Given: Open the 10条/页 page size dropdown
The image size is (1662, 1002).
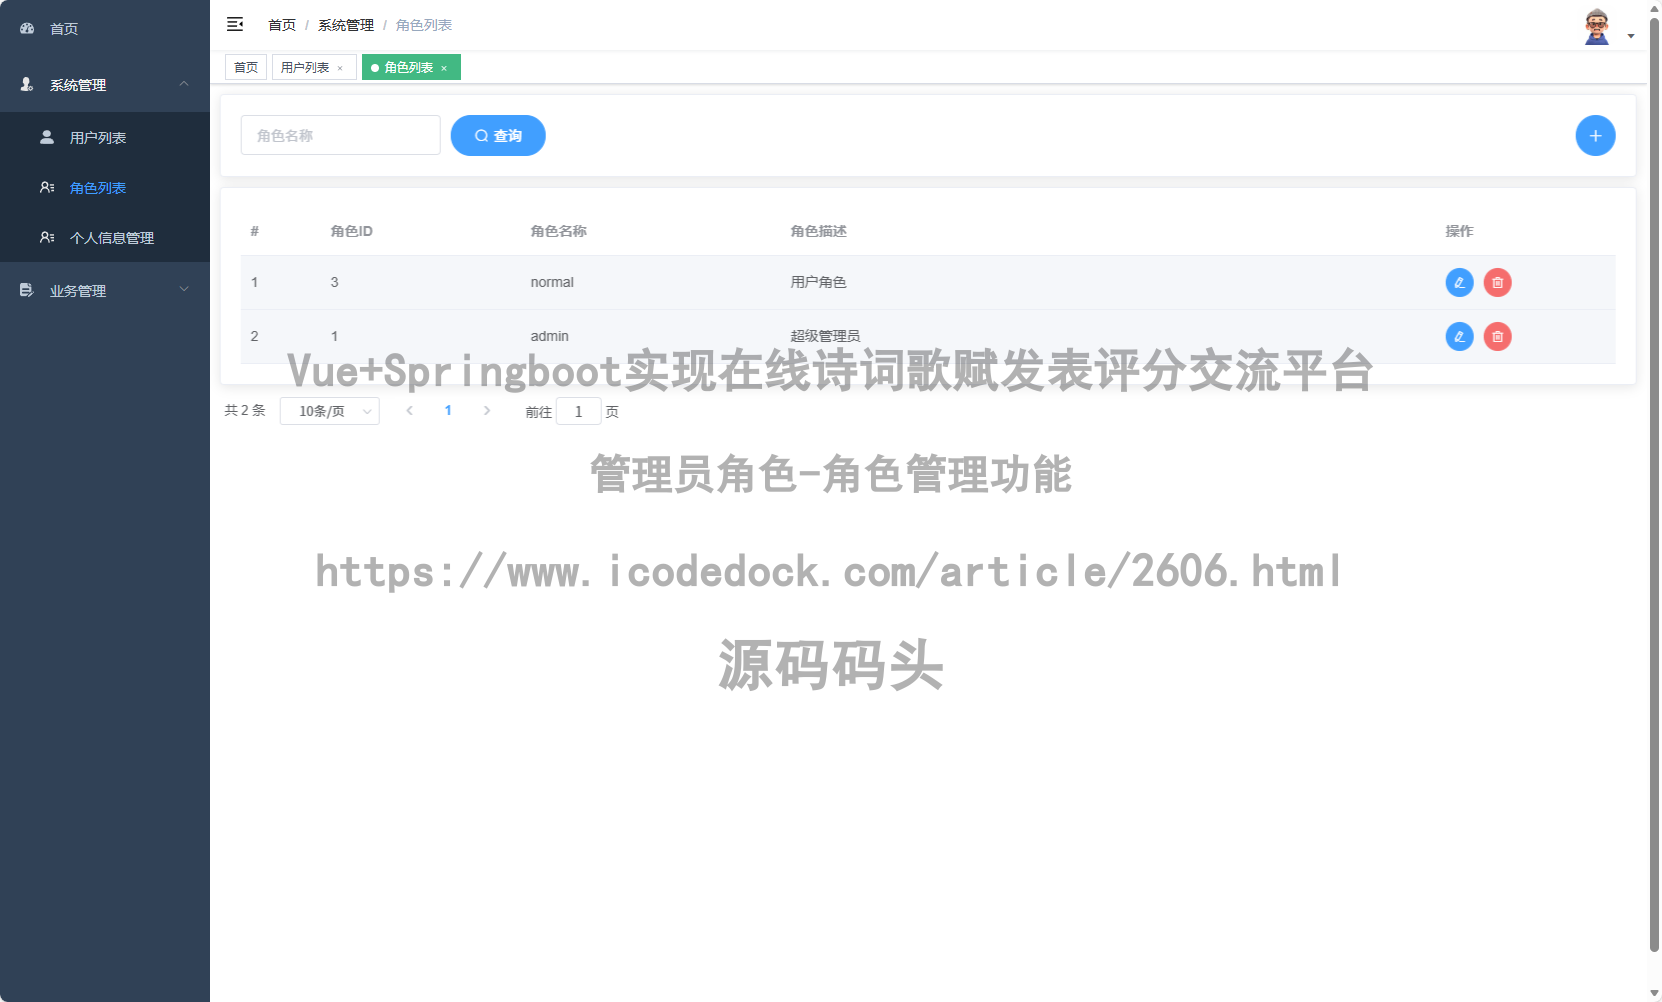Looking at the screenshot, I should click(330, 410).
